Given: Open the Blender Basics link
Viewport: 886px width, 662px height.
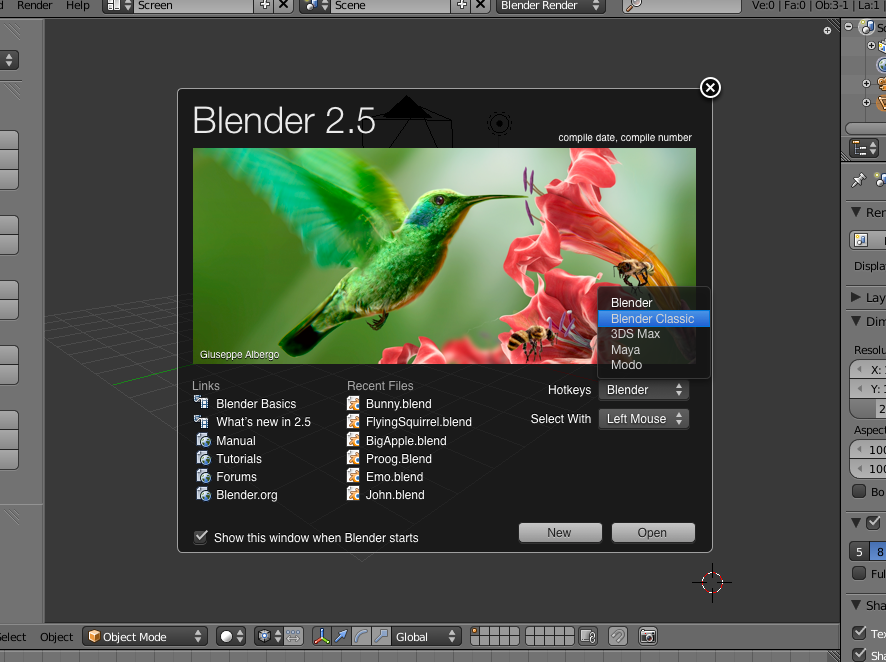Looking at the screenshot, I should (256, 404).
